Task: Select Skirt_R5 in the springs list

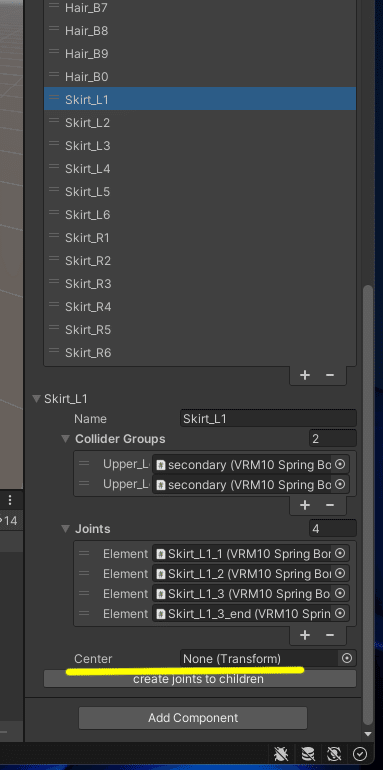Action: pos(199,330)
